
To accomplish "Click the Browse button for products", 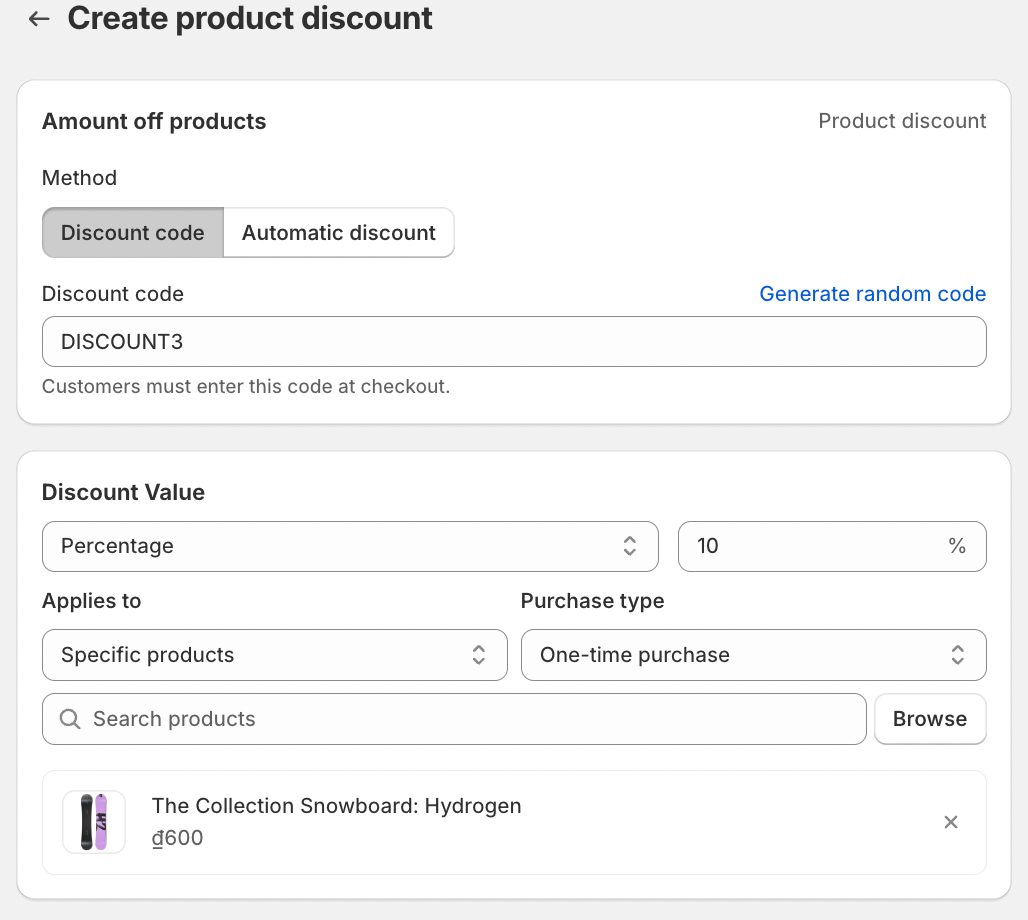I will point(929,719).
